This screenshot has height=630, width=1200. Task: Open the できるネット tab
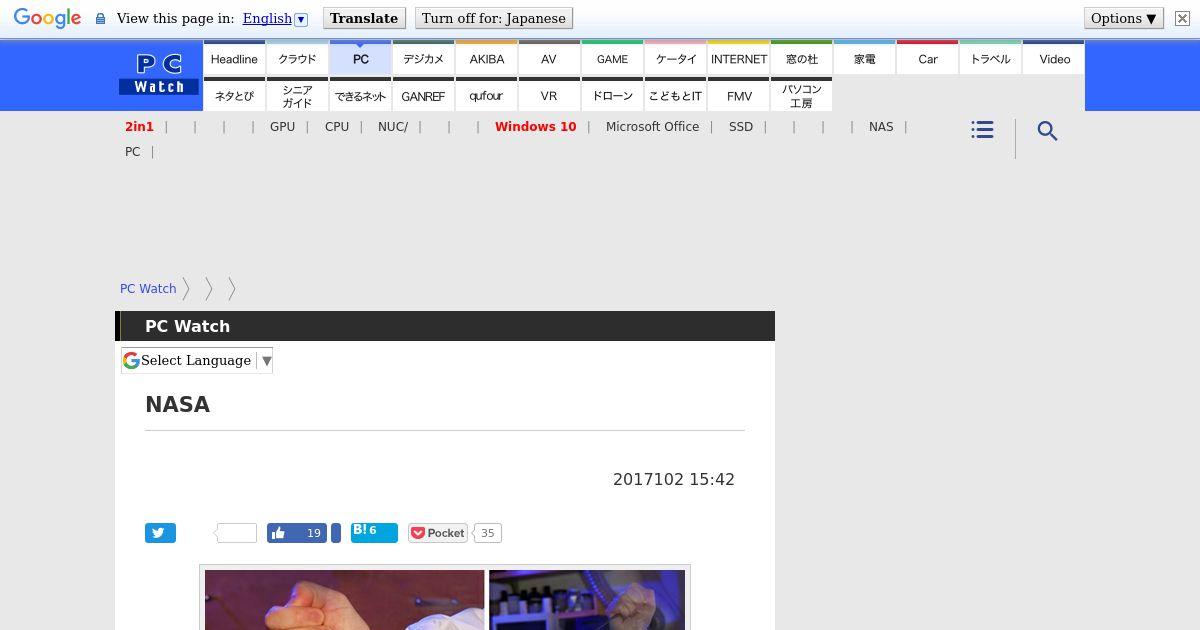click(x=360, y=95)
